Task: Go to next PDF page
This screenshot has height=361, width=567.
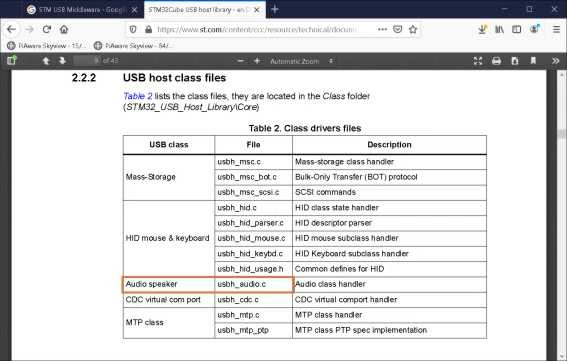Action: [63, 61]
